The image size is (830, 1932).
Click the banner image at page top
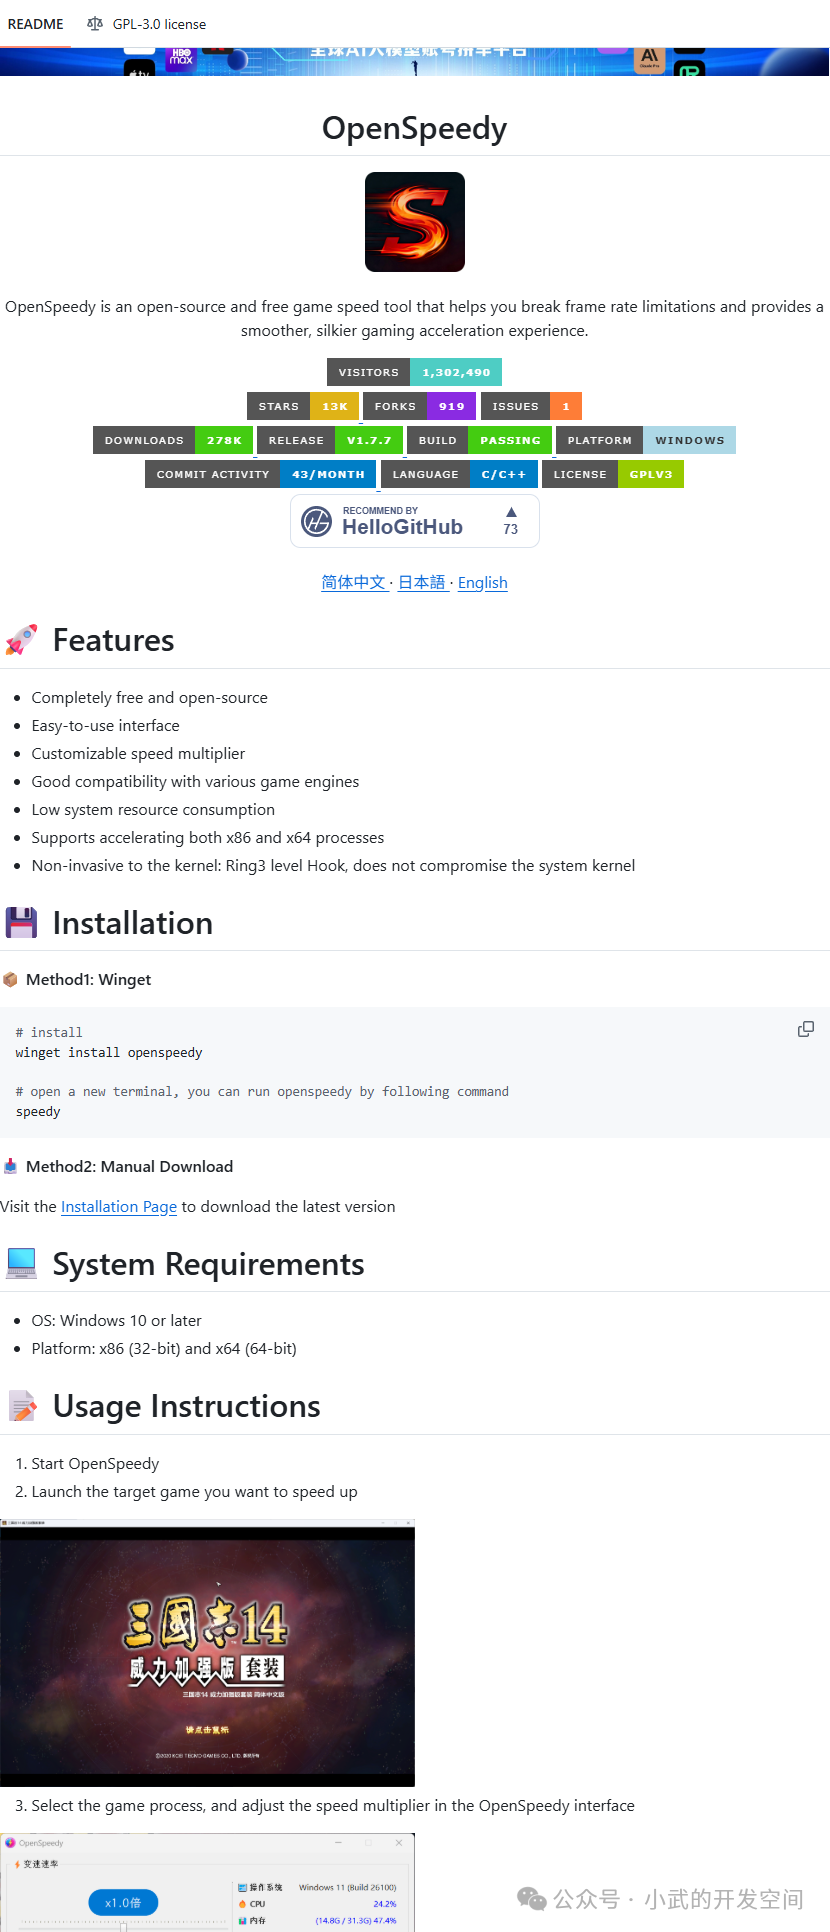click(x=415, y=62)
